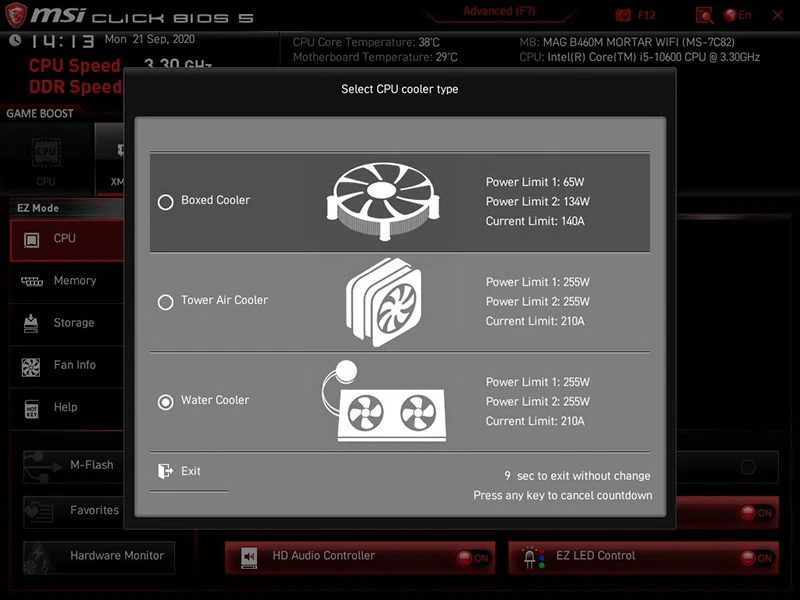Toggle ON switch above EZ LED Control
The image size is (800, 600).
(757, 513)
